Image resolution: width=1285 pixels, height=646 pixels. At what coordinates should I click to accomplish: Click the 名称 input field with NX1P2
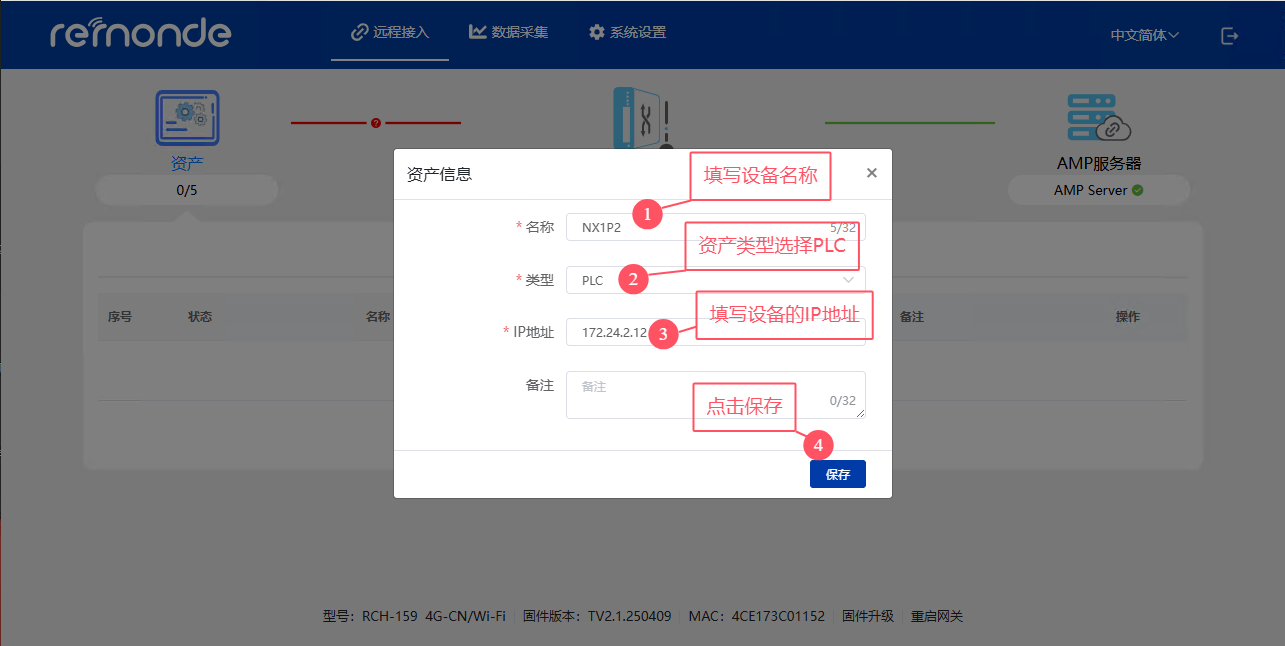pos(716,227)
